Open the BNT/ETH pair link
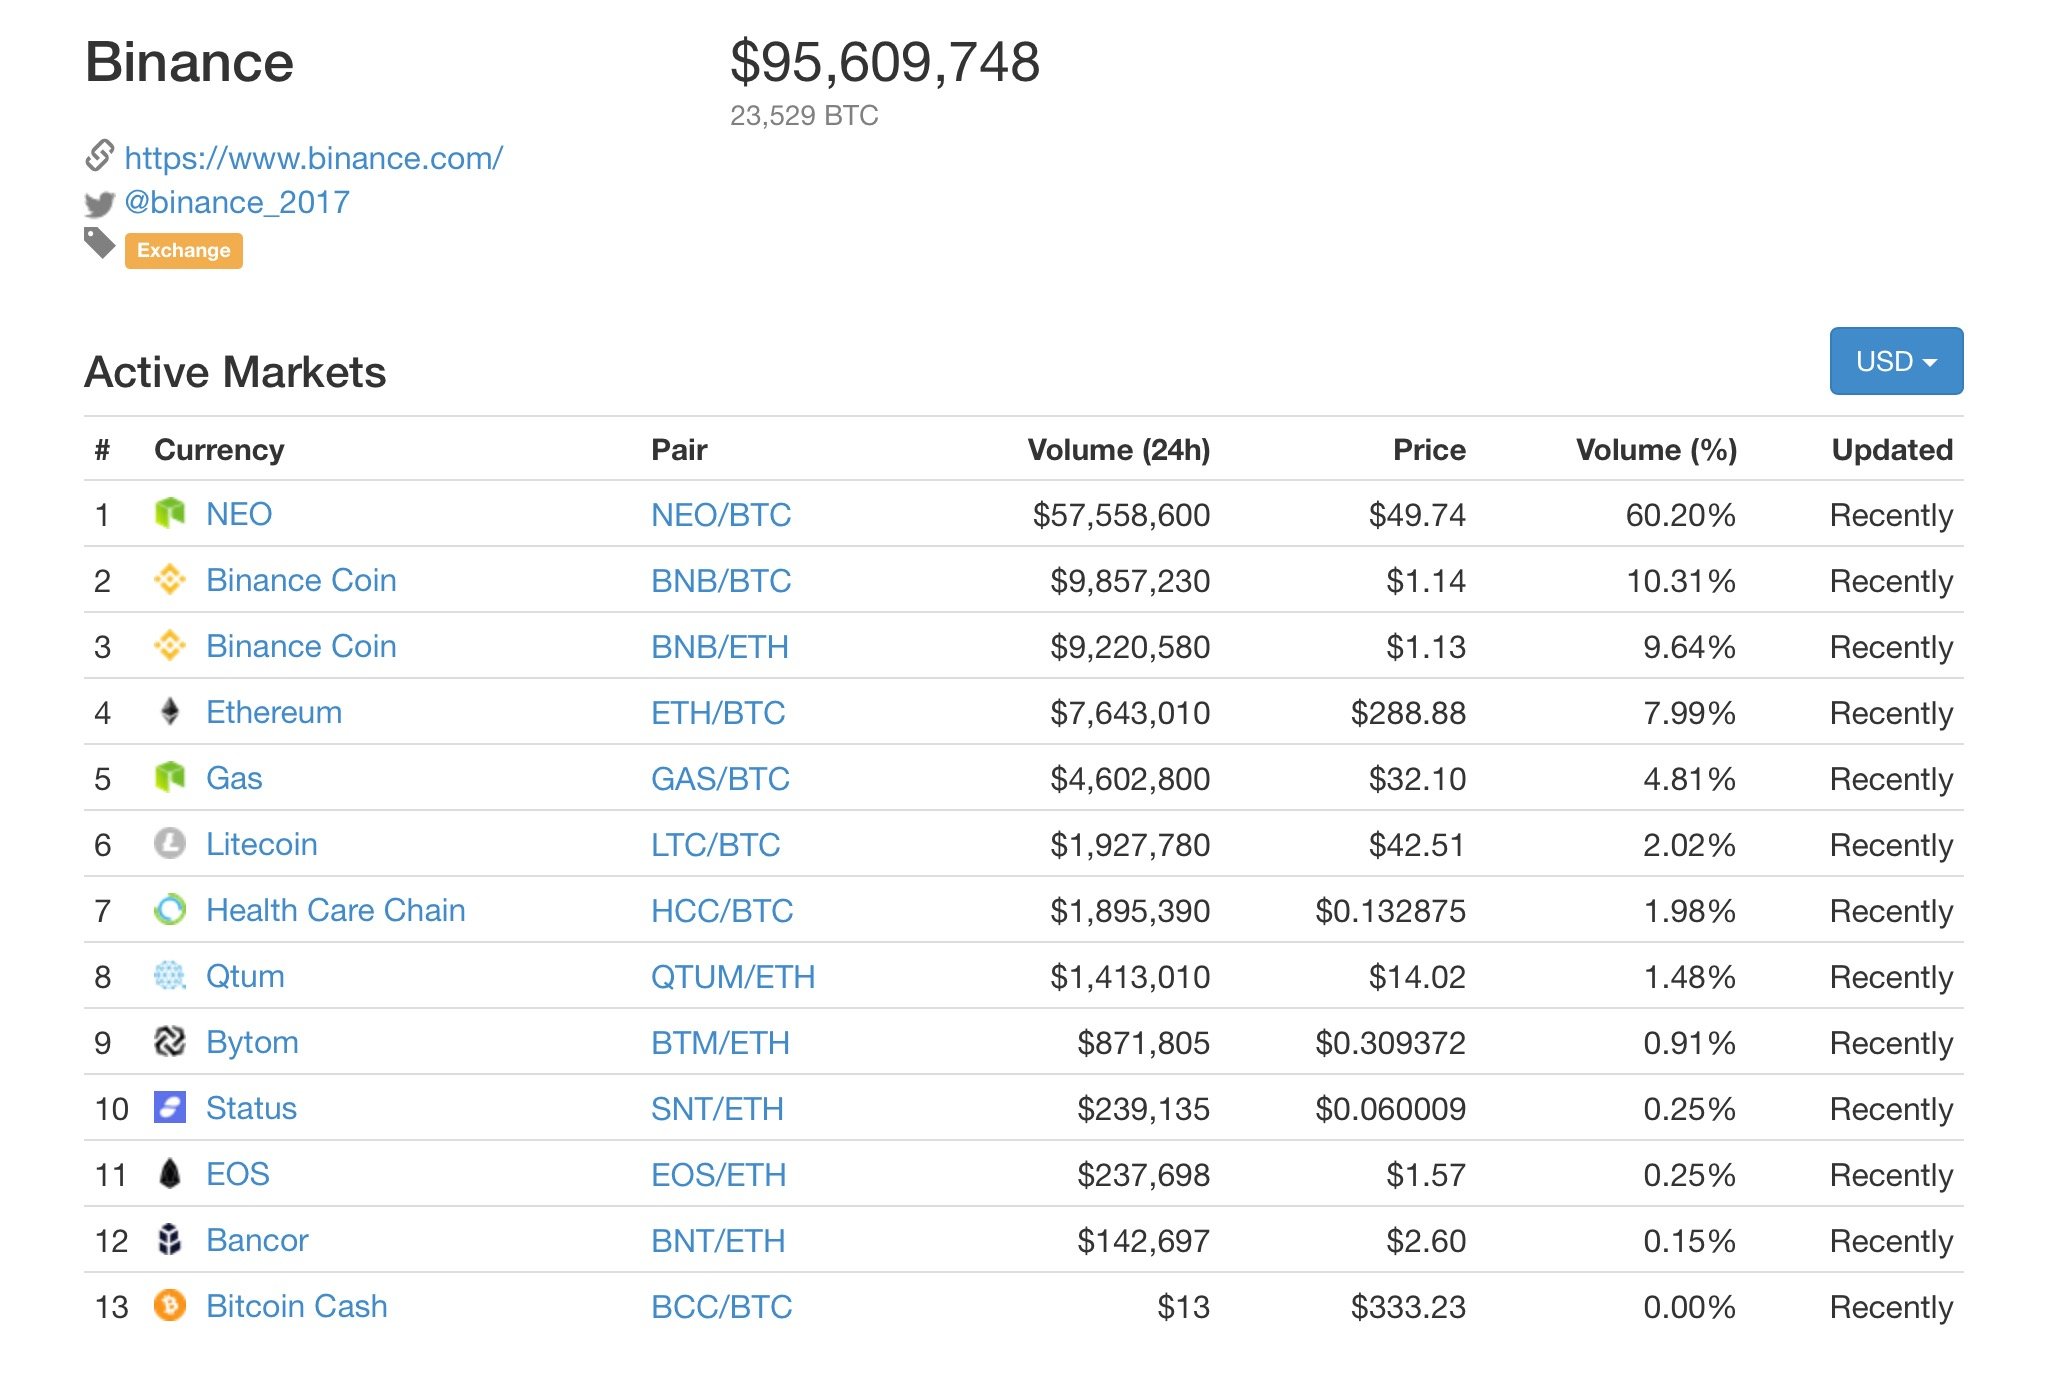 718,1241
